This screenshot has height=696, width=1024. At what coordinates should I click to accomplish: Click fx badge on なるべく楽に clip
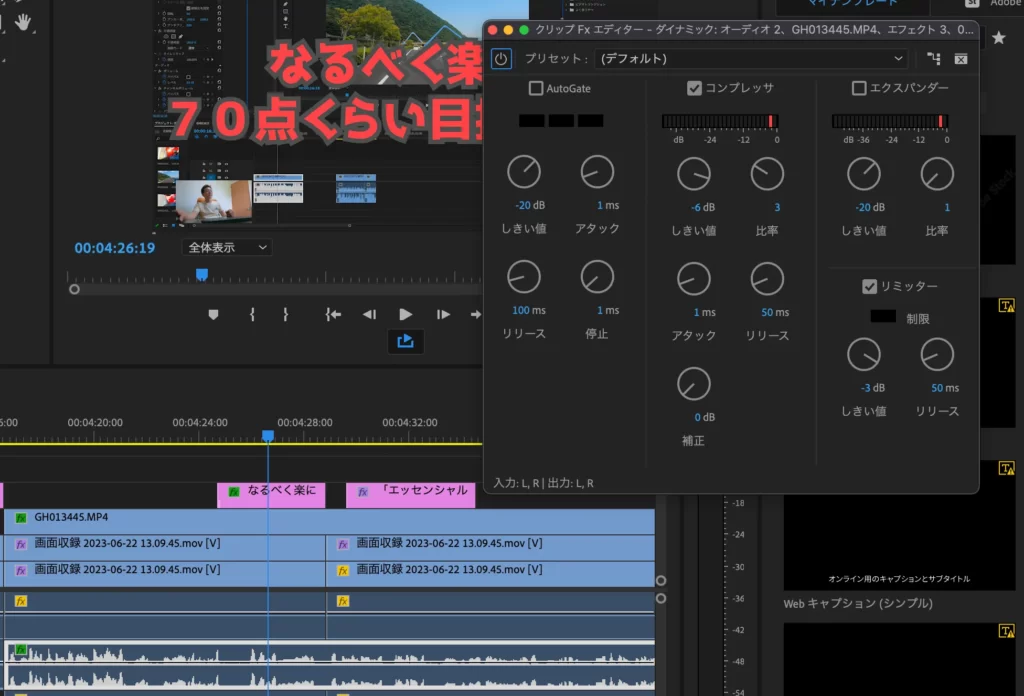[234, 492]
